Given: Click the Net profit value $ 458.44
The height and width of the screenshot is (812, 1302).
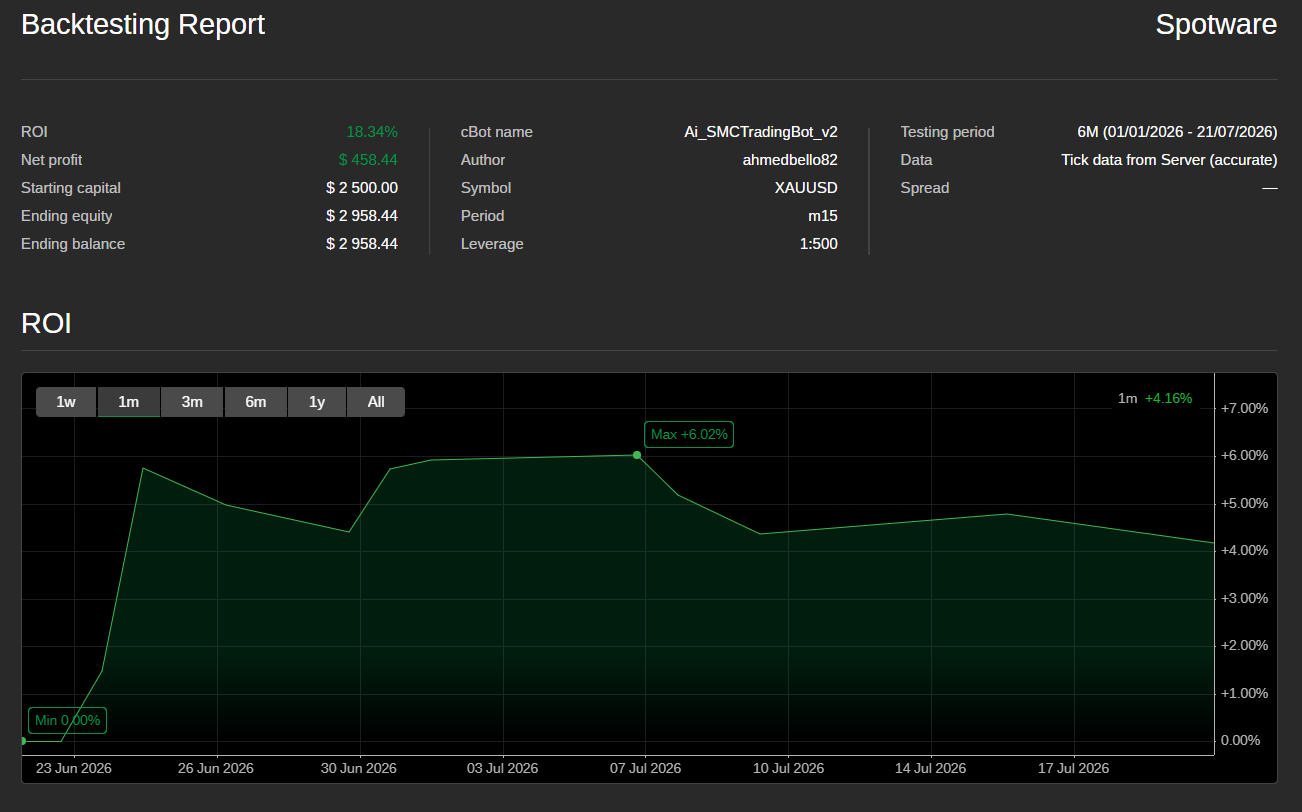Looking at the screenshot, I should [x=368, y=160].
